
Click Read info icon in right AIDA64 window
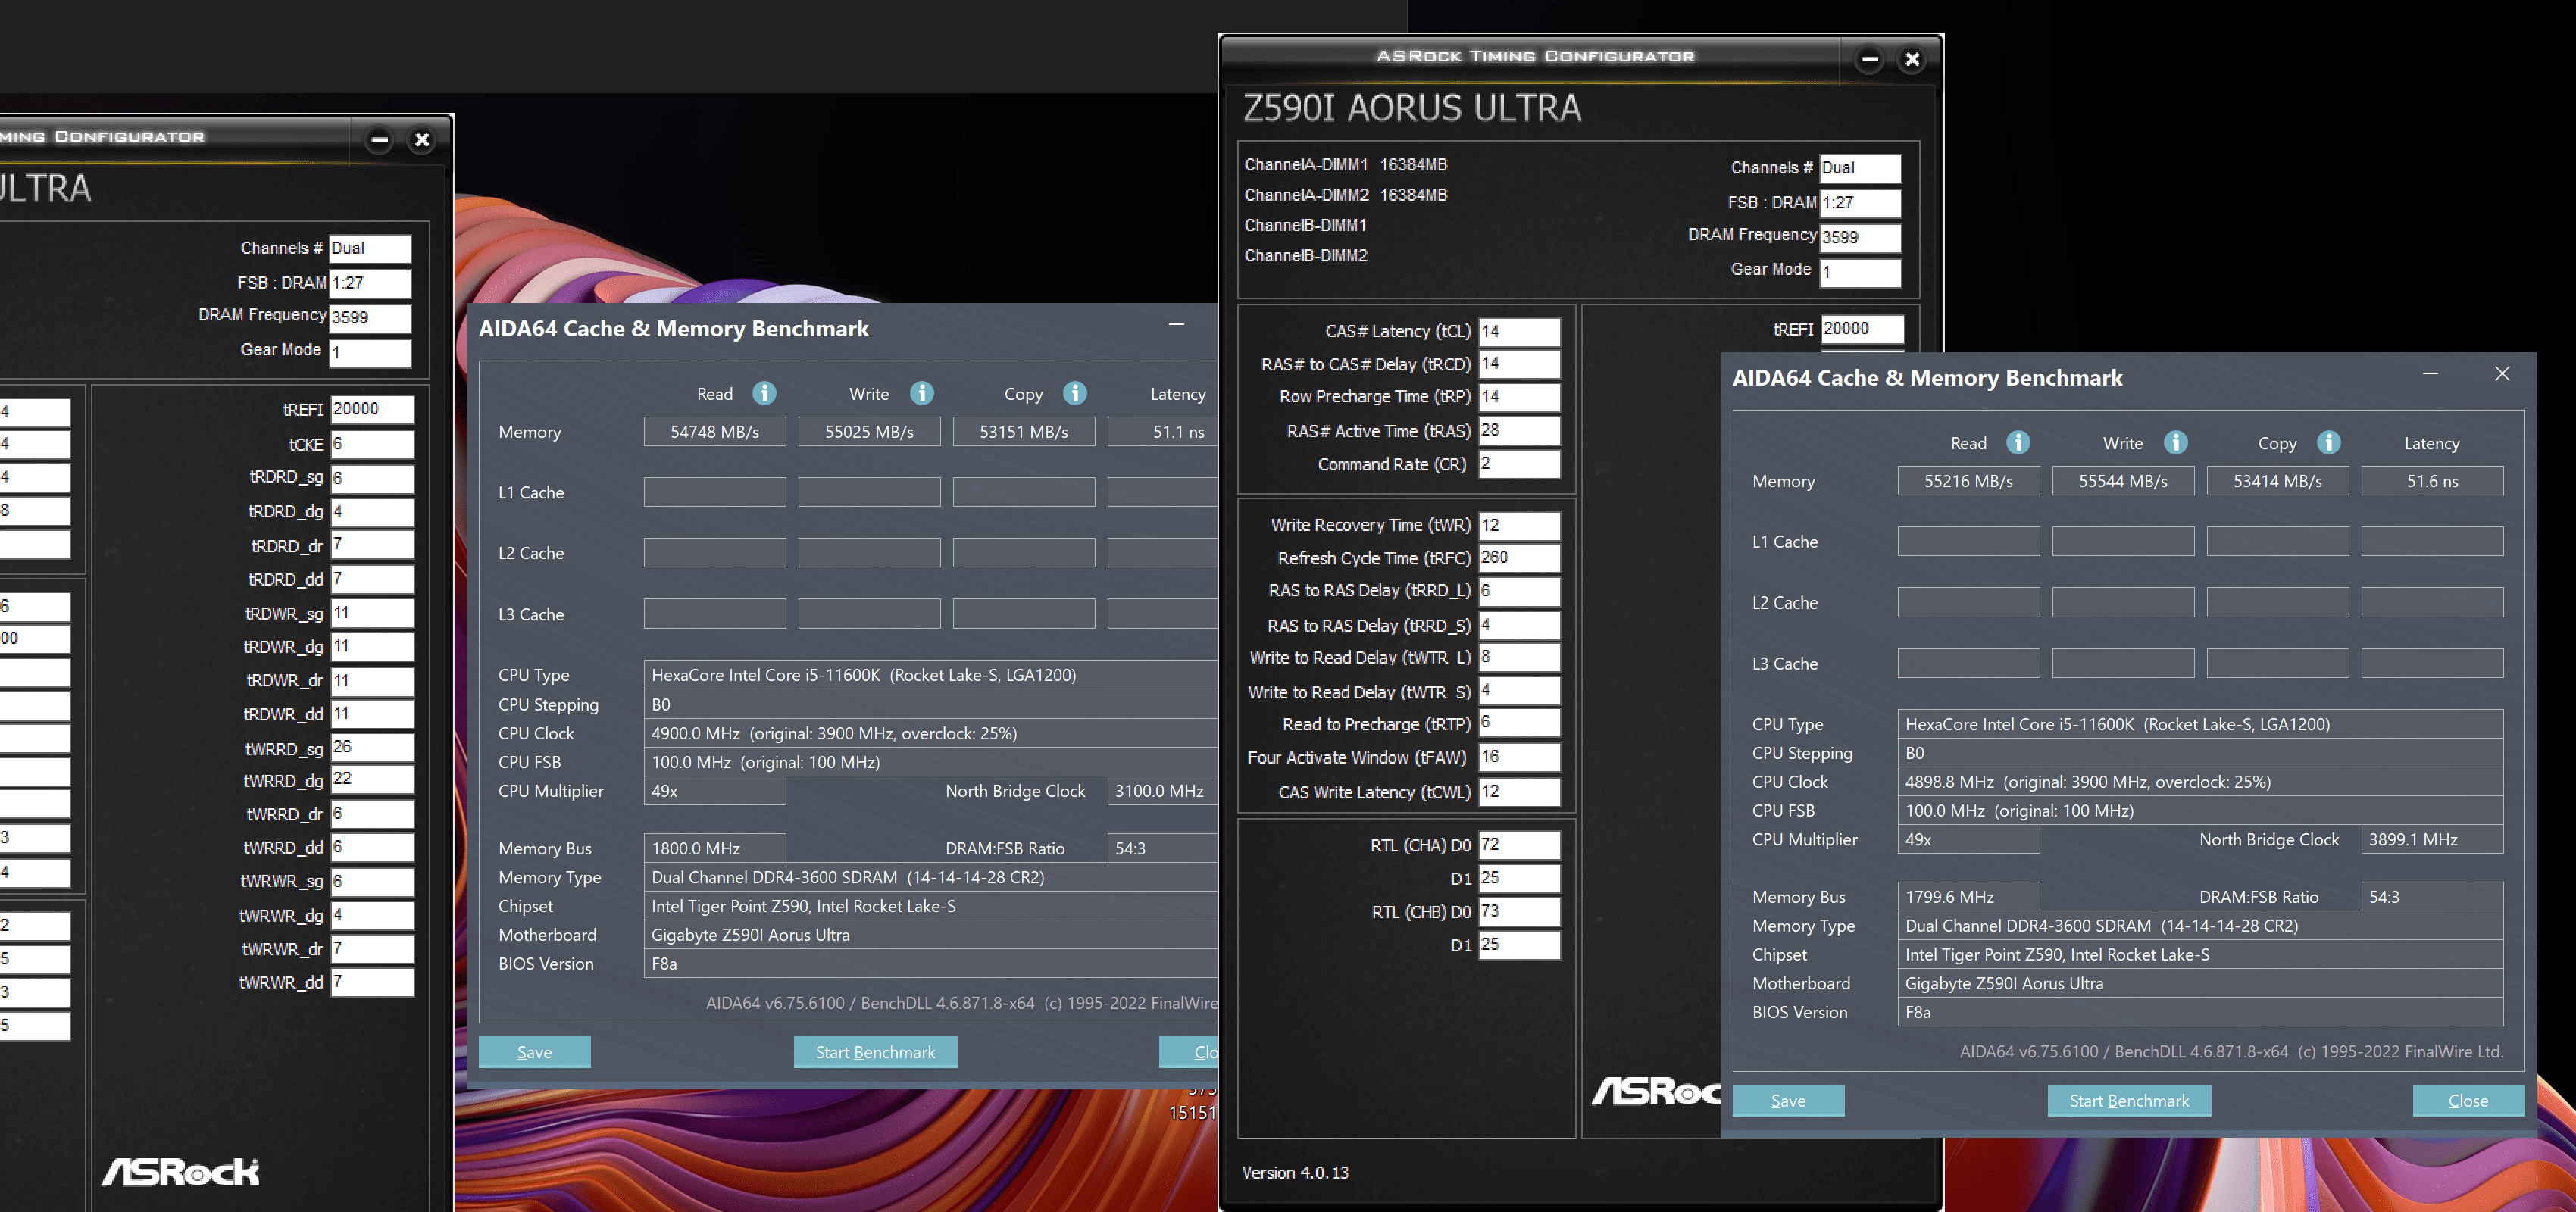click(x=2018, y=442)
